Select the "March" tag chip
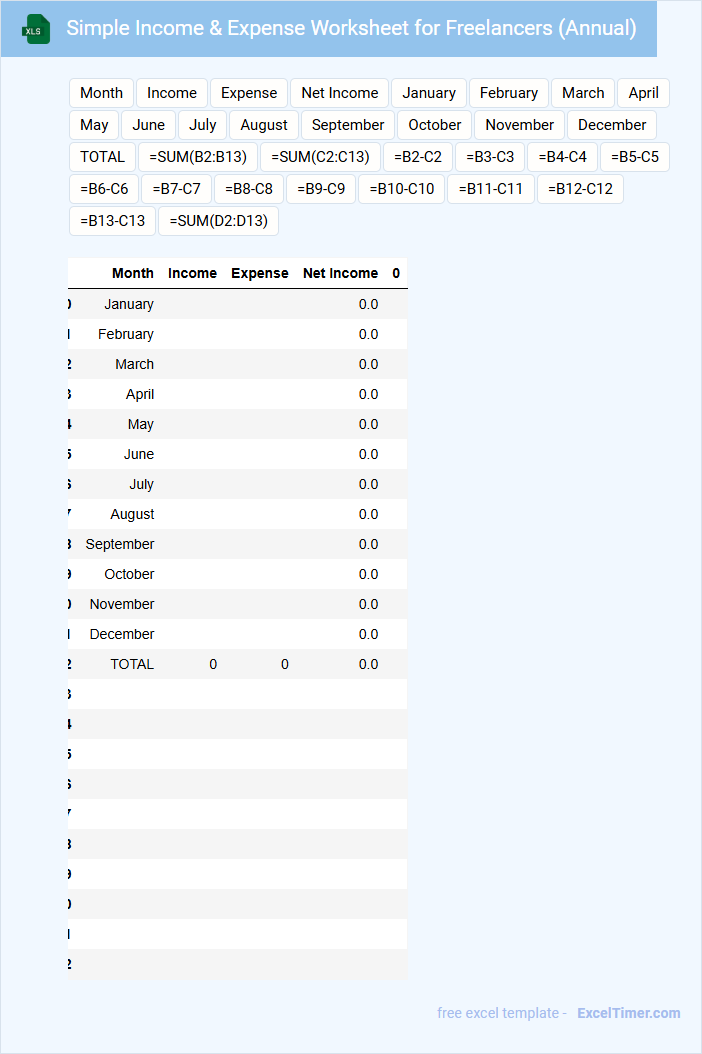 pyautogui.click(x=583, y=93)
